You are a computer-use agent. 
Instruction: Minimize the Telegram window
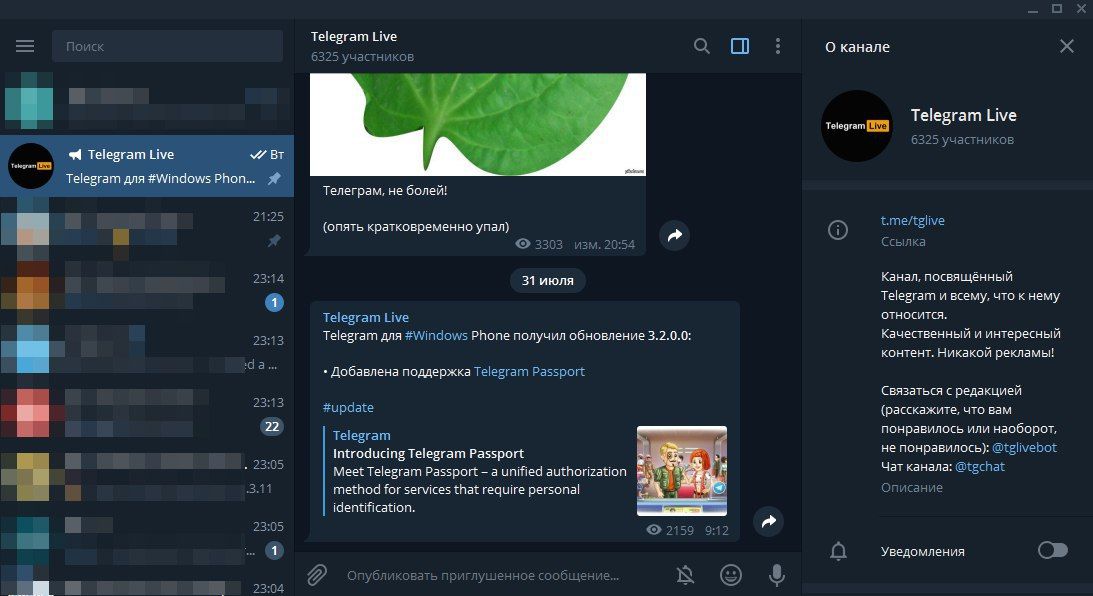coord(1032,9)
